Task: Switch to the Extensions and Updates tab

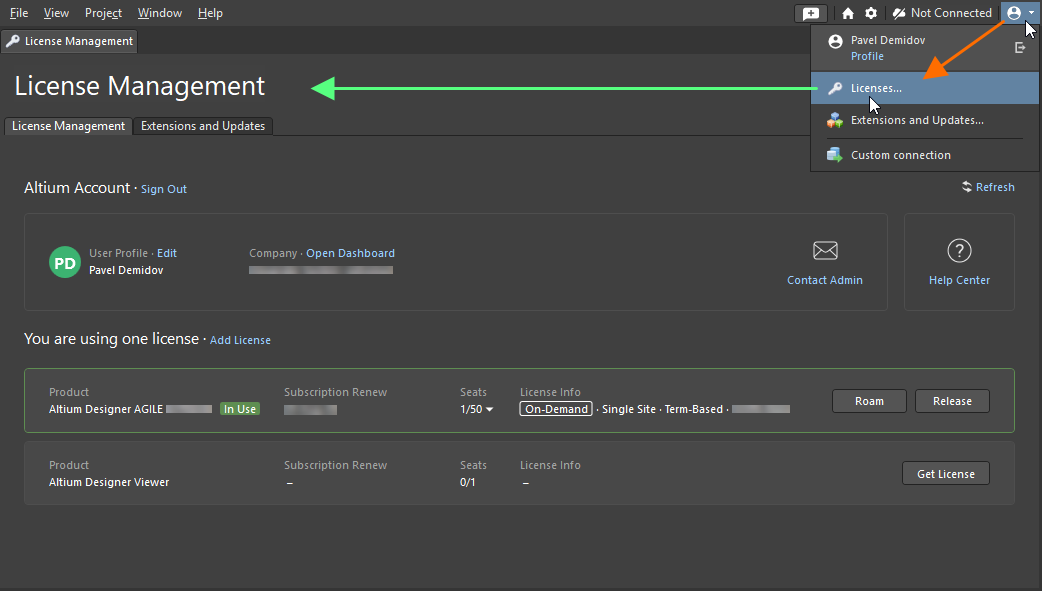Action: 202,126
